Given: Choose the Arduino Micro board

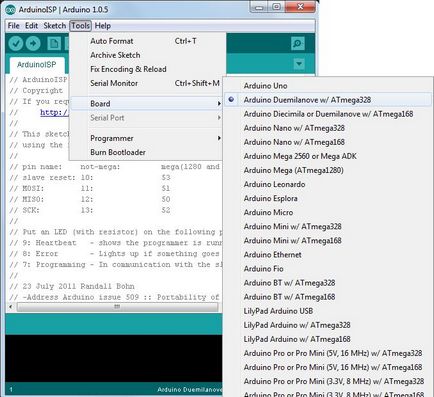Looking at the screenshot, I should (328, 212).
